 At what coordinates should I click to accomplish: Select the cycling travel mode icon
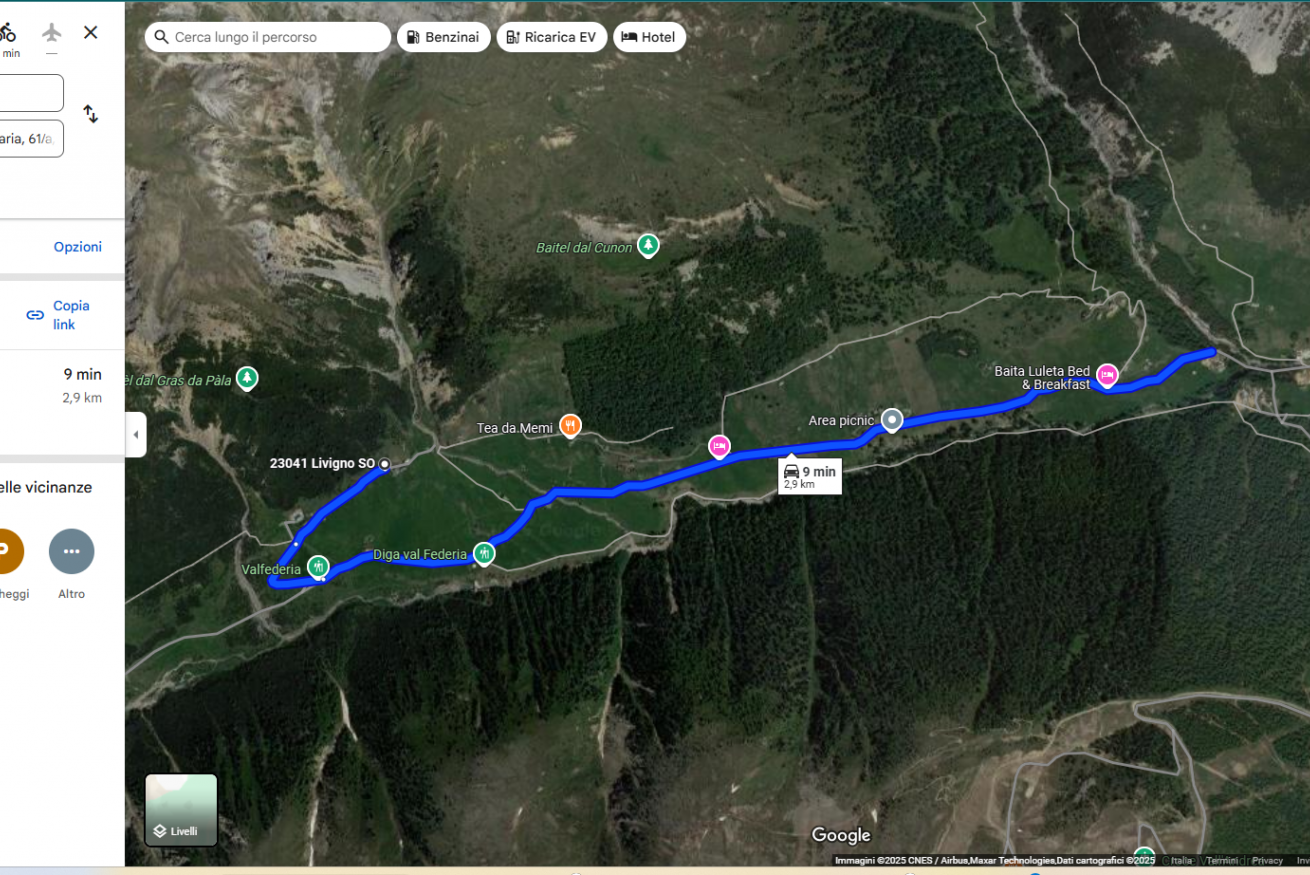pyautogui.click(x=7, y=32)
